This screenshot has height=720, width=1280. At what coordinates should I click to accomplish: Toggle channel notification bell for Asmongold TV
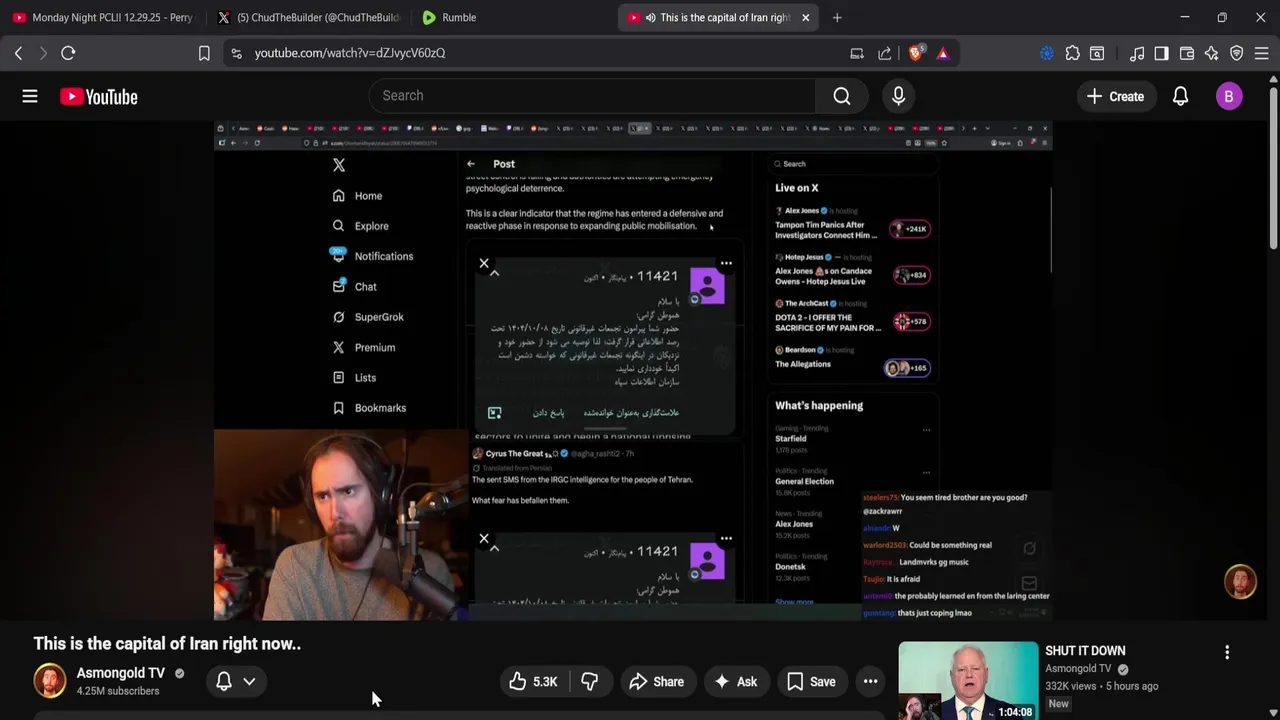click(224, 681)
